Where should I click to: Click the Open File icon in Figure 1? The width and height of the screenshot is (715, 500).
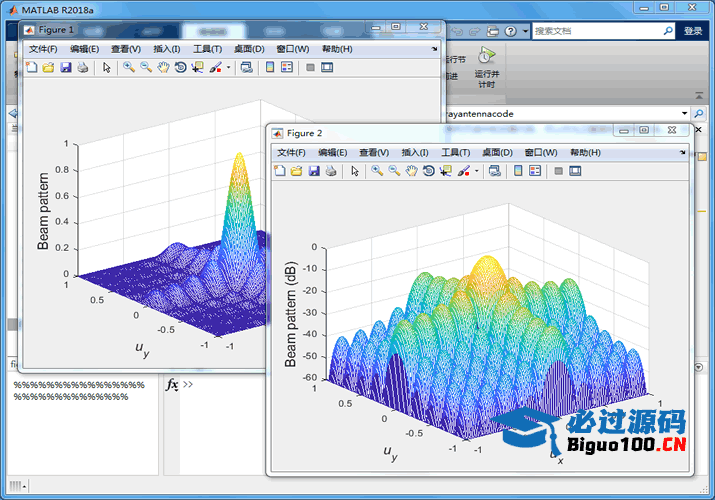48,68
